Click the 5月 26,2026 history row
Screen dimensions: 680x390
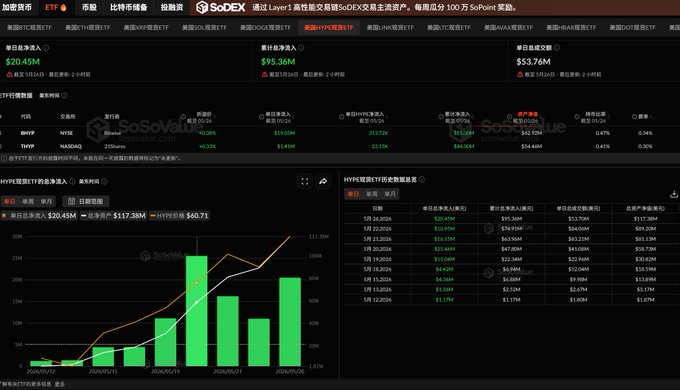(512, 219)
